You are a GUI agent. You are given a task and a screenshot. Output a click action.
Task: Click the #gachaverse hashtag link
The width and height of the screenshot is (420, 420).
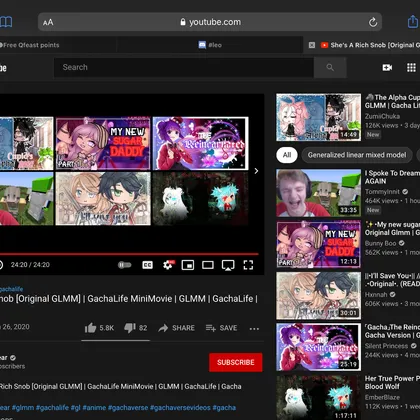click(128, 407)
